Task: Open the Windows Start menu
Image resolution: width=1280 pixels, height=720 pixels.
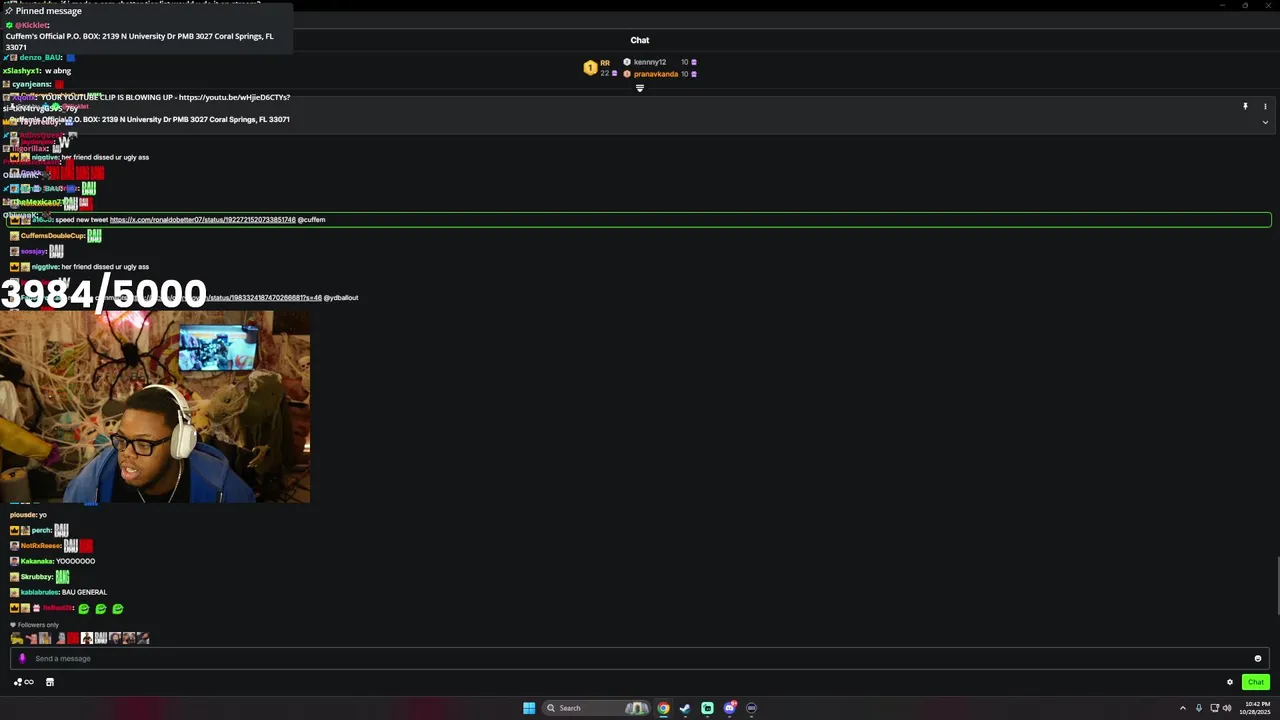Action: (529, 708)
